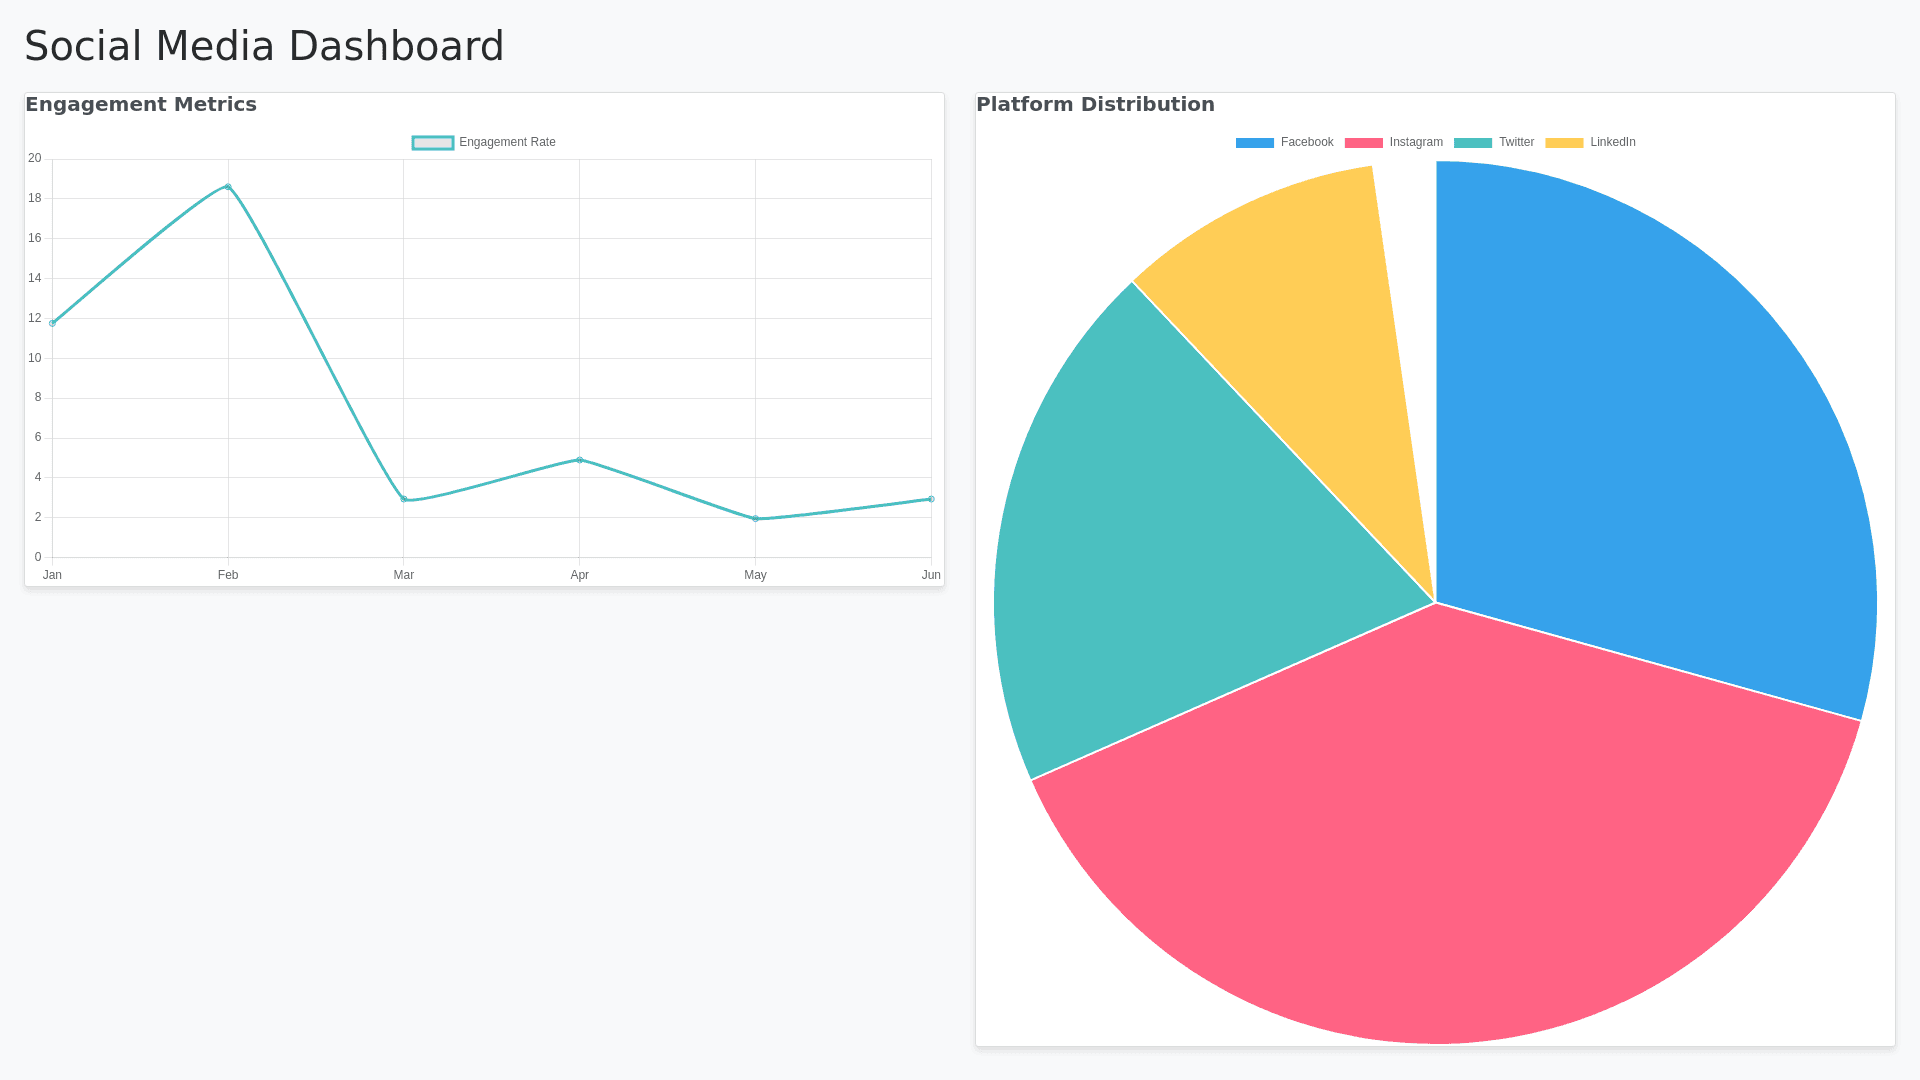Select the April data point on line chart
The width and height of the screenshot is (1920, 1080).
click(x=580, y=460)
